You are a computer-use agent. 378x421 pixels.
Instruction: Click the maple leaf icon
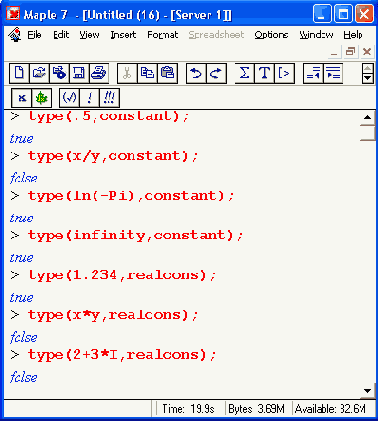42,98
